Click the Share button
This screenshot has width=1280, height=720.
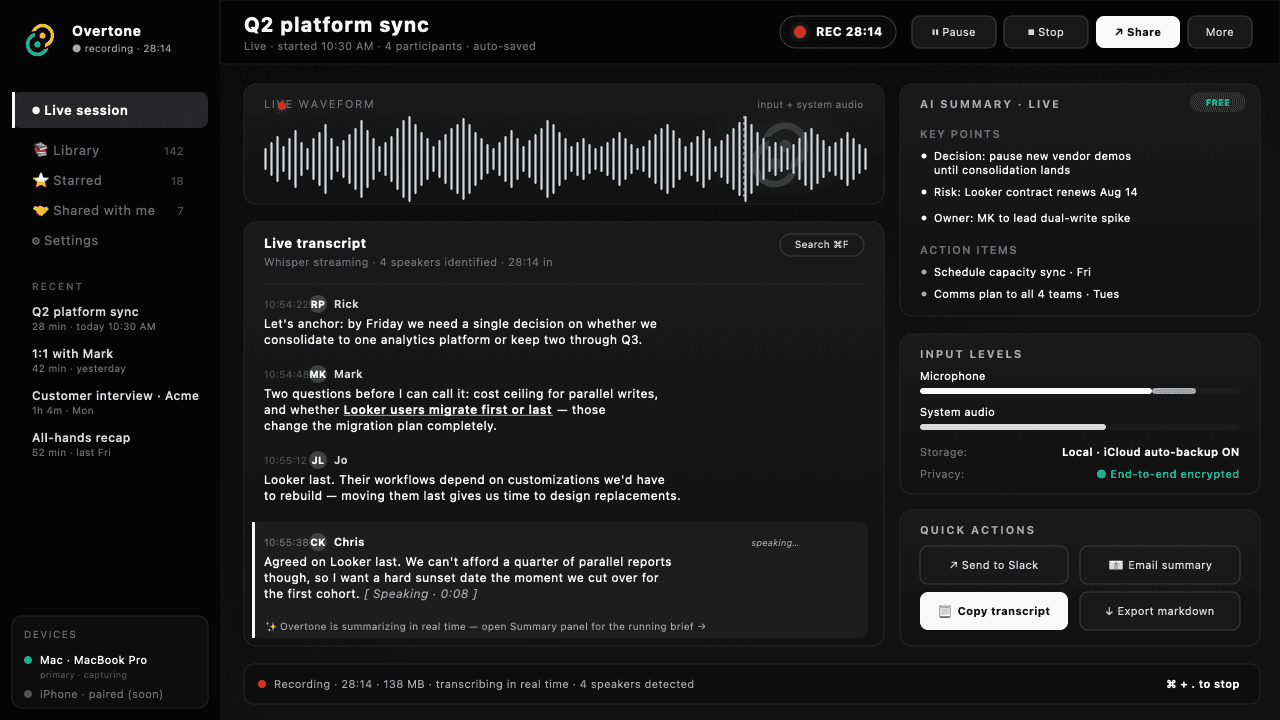point(1137,31)
